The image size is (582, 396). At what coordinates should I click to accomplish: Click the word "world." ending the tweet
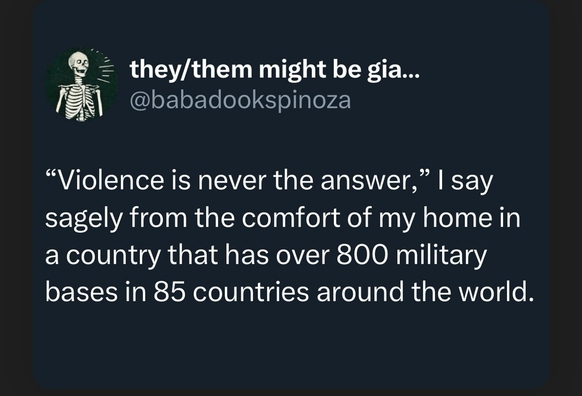tap(496, 292)
